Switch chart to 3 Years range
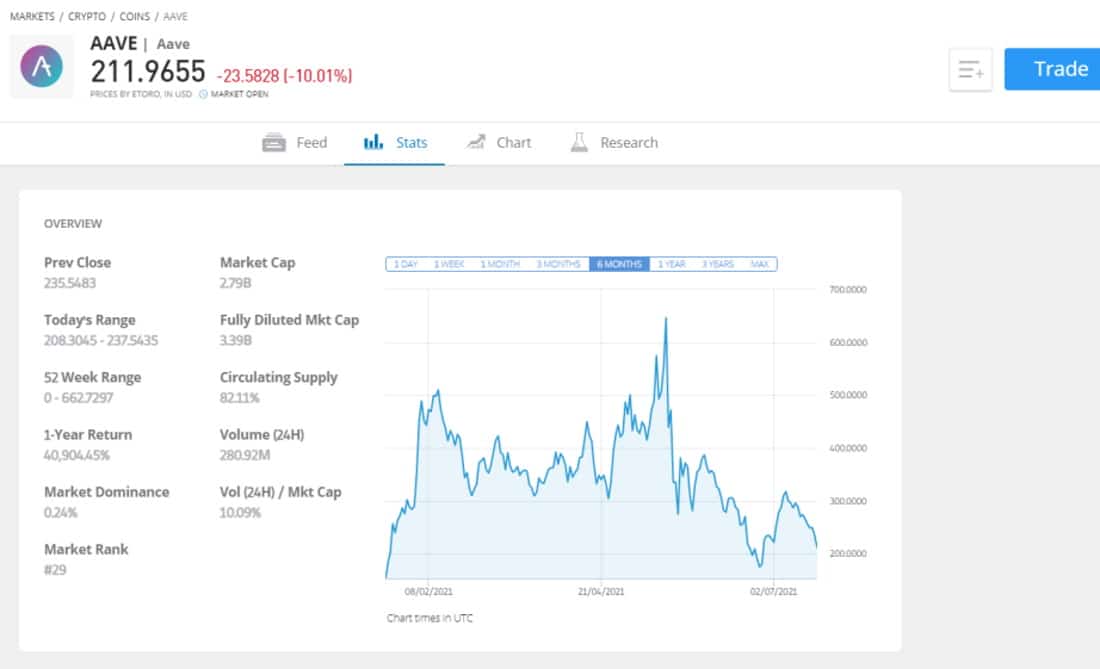Viewport: 1100px width, 669px height. pyautogui.click(x=718, y=264)
